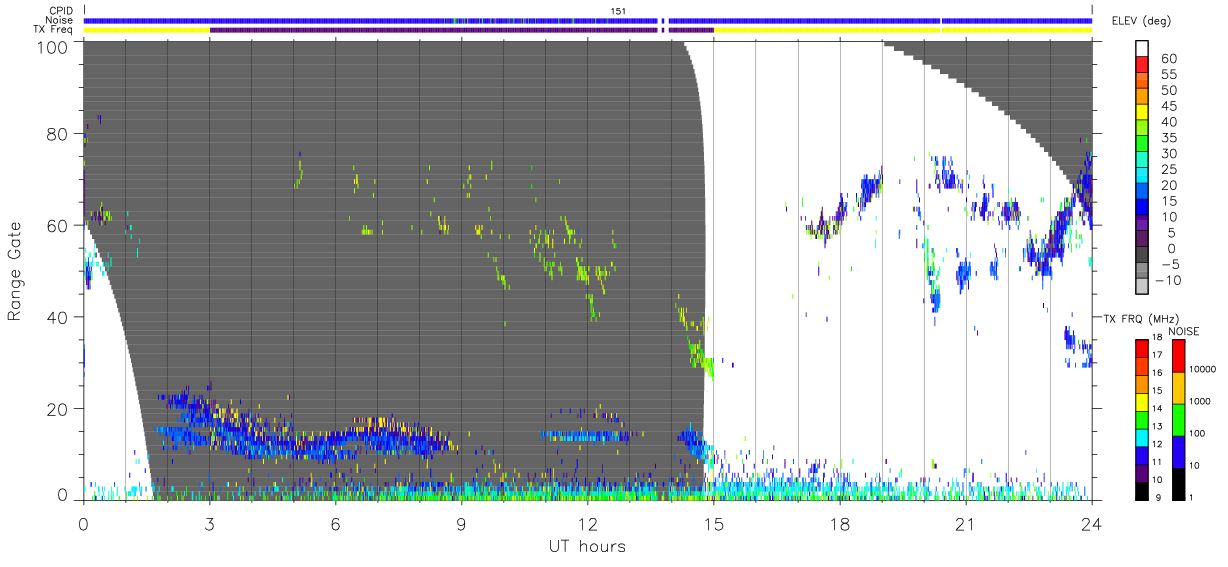Click the 'UT hours' x-axis label
The width and height of the screenshot is (1228, 567).
pyautogui.click(x=586, y=546)
